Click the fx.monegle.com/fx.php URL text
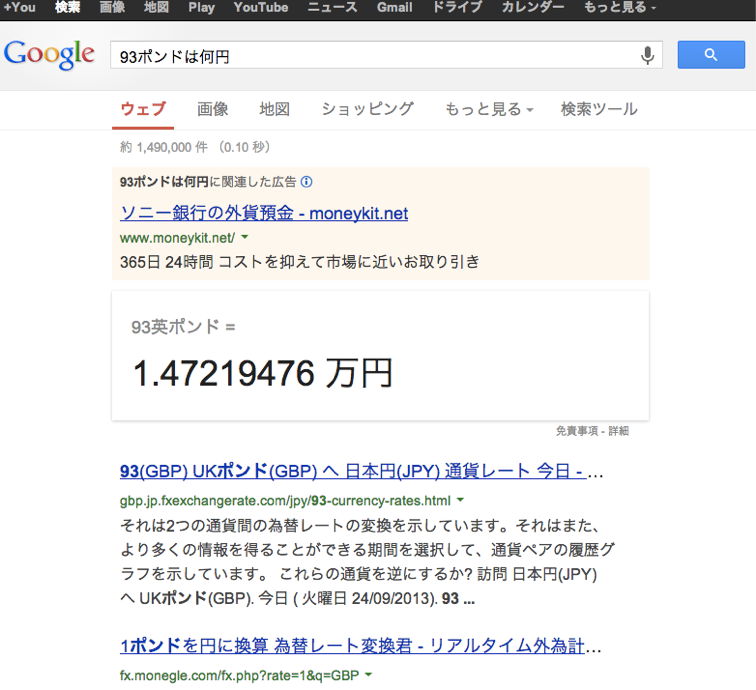756x690 pixels. click(239, 675)
